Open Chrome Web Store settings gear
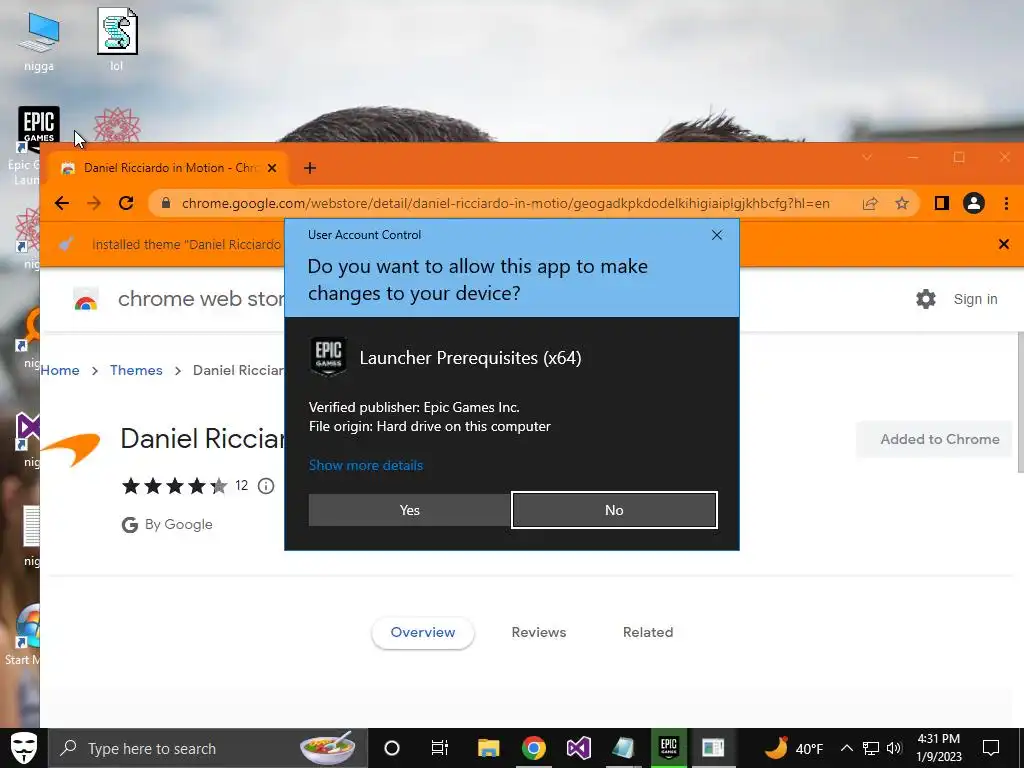The image size is (1024, 768). 925,299
